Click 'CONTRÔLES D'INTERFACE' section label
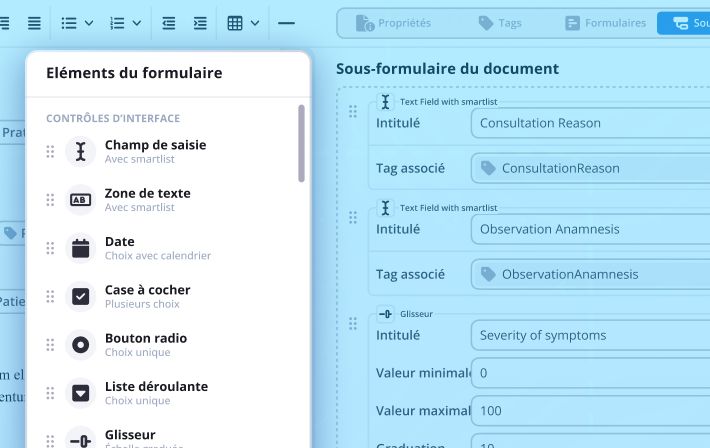The image size is (710, 448). [113, 119]
